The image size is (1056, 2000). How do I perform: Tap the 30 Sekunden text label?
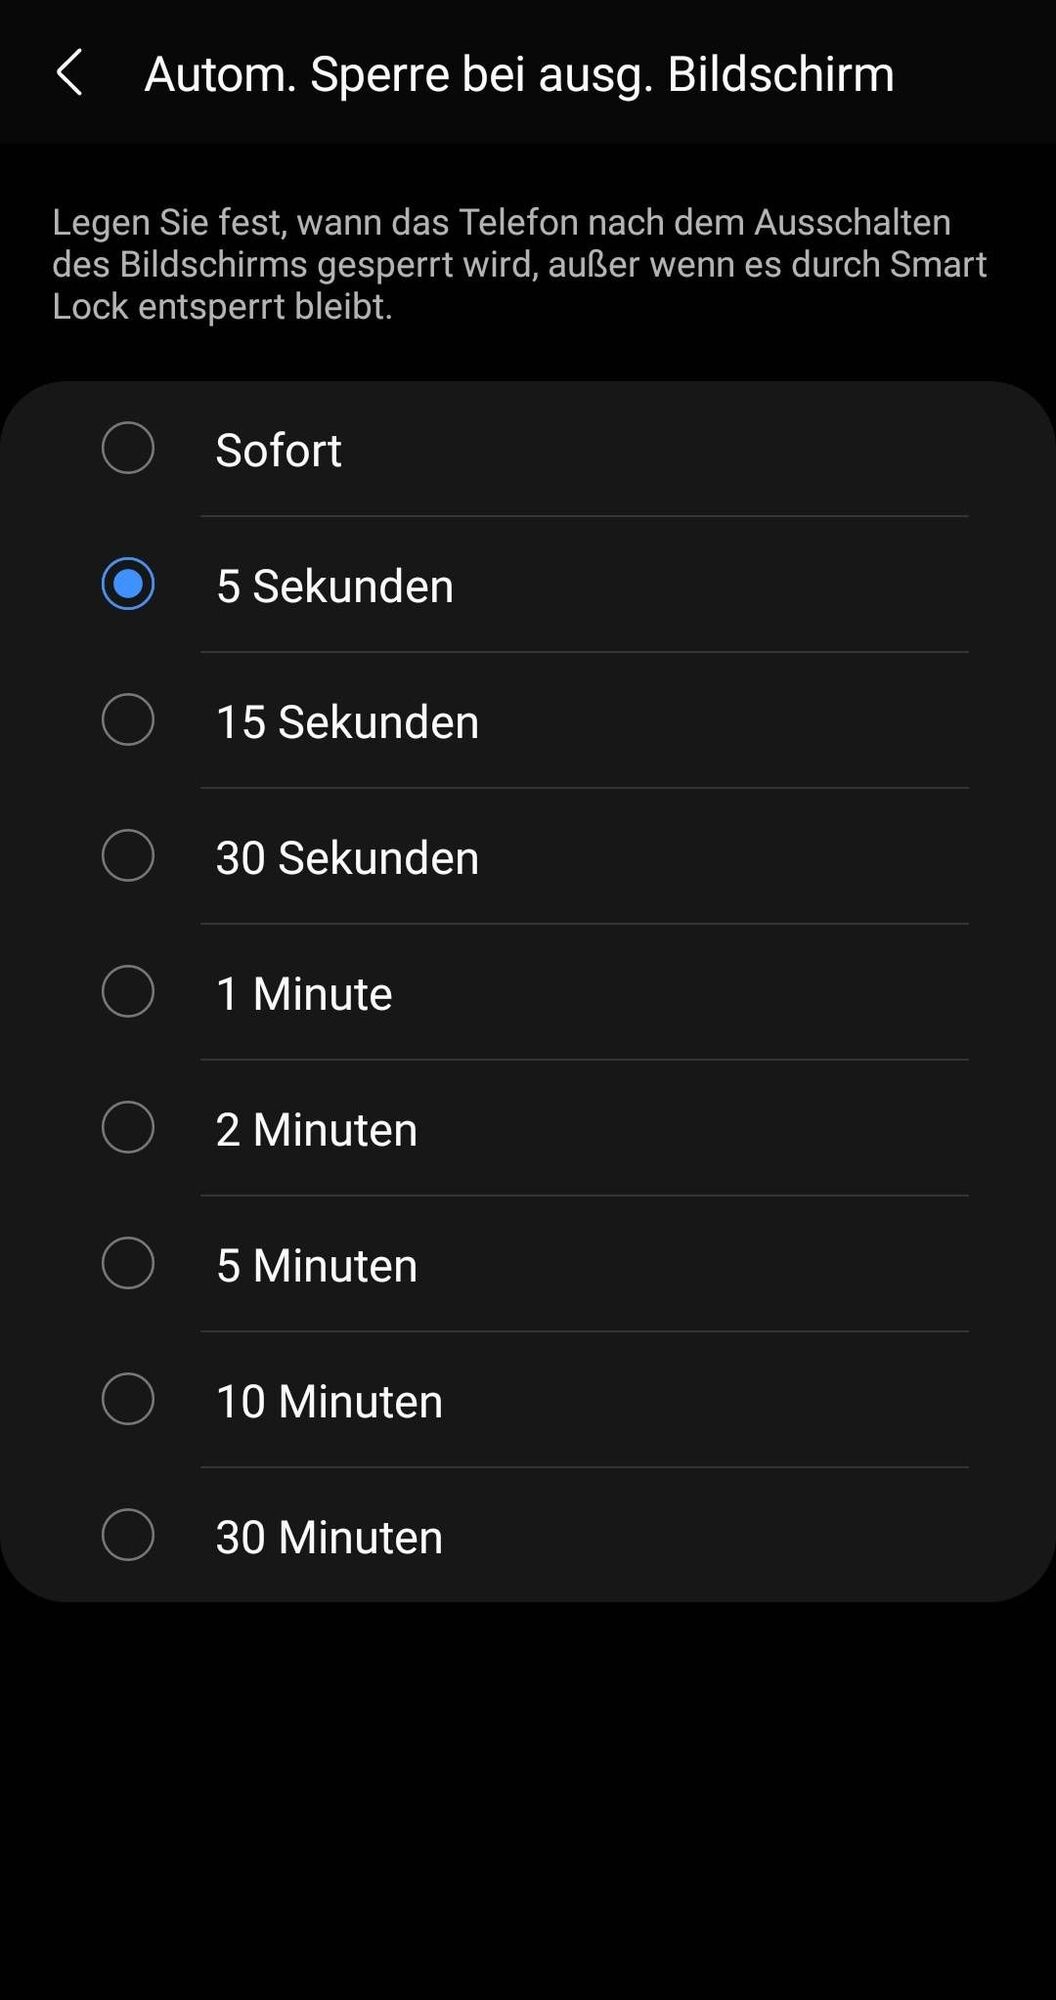[x=347, y=858]
